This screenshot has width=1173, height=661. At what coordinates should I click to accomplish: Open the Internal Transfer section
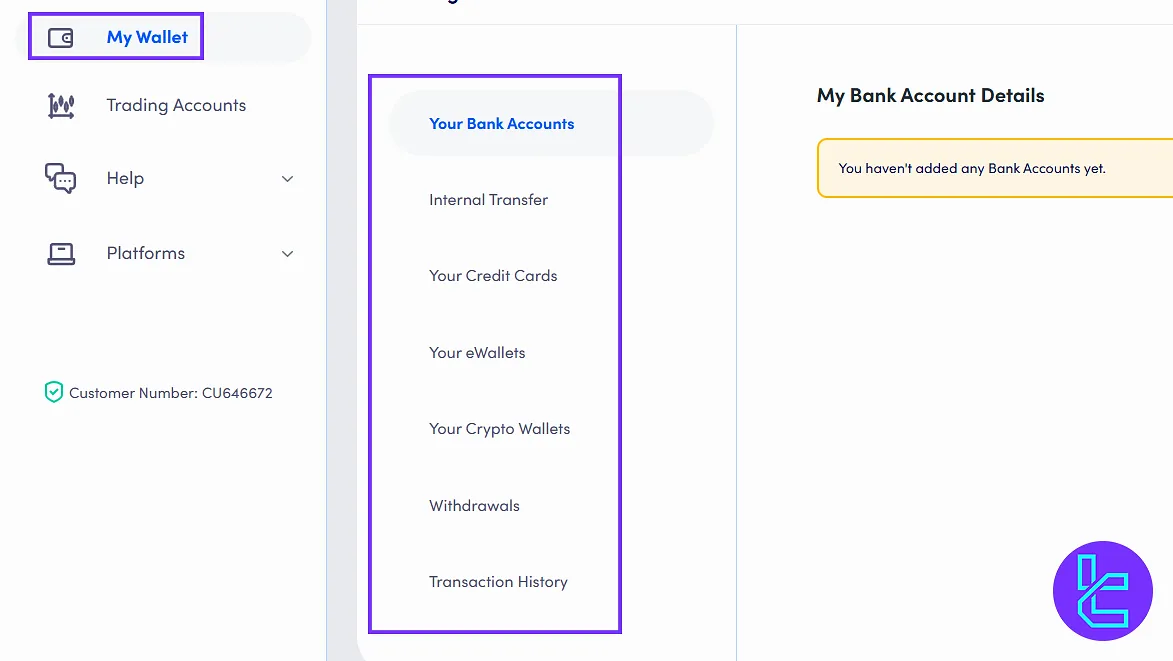pos(488,200)
